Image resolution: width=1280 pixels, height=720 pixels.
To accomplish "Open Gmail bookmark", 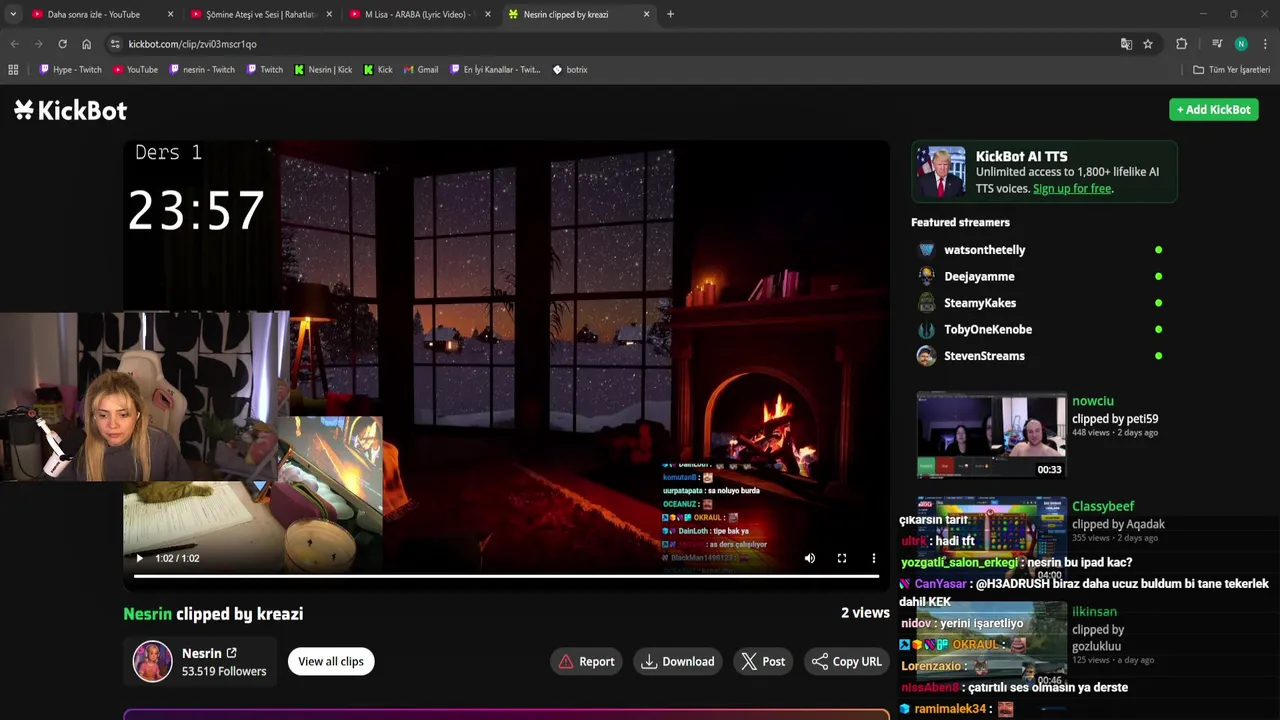I will (421, 70).
